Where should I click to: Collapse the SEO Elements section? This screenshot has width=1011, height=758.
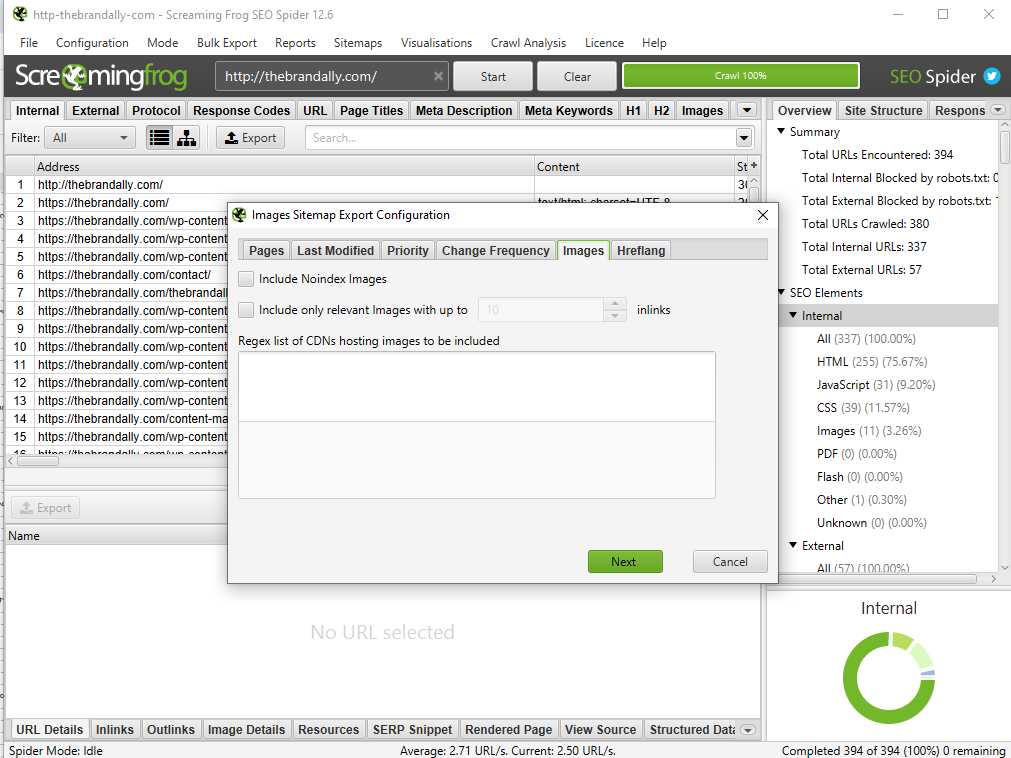click(781, 293)
